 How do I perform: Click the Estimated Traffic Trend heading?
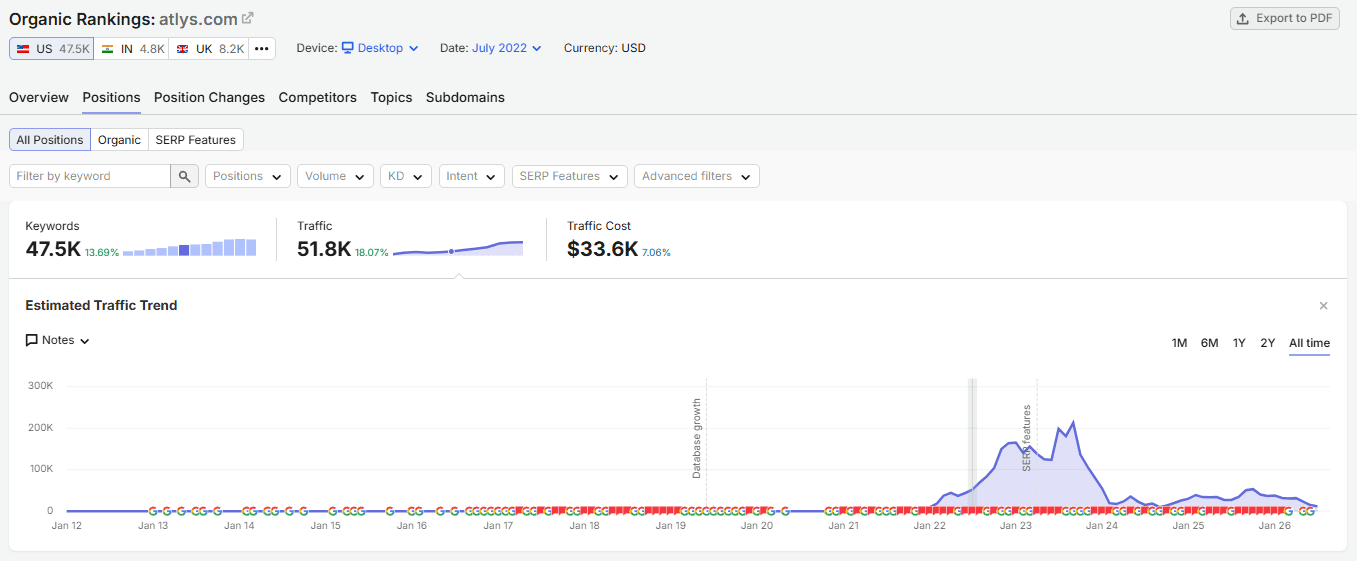(x=101, y=306)
